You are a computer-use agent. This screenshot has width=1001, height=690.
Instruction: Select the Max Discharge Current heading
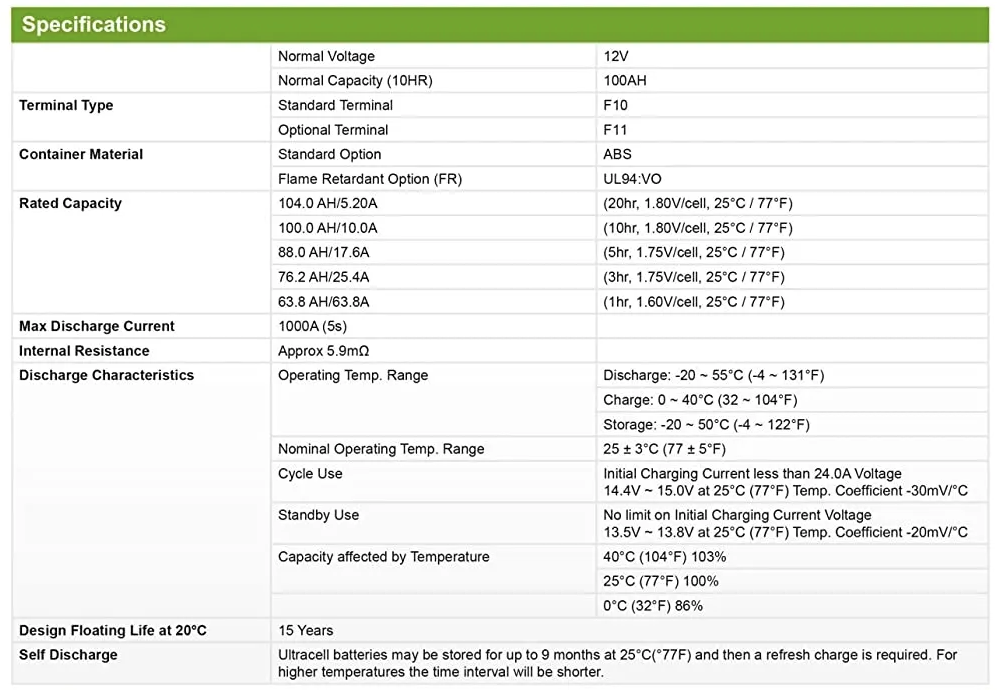[97, 327]
